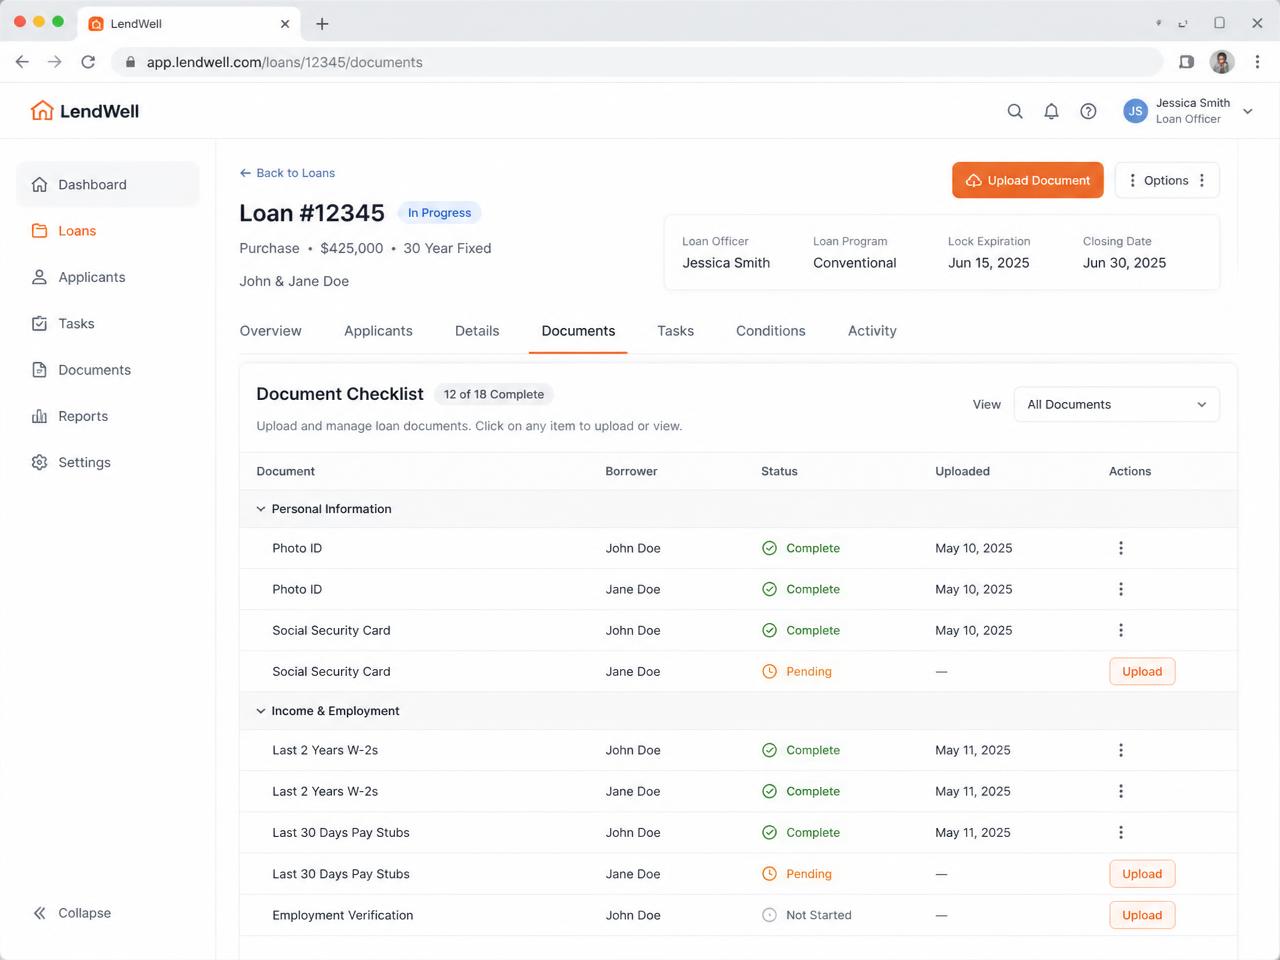Click the In Progress status badge

tap(439, 212)
